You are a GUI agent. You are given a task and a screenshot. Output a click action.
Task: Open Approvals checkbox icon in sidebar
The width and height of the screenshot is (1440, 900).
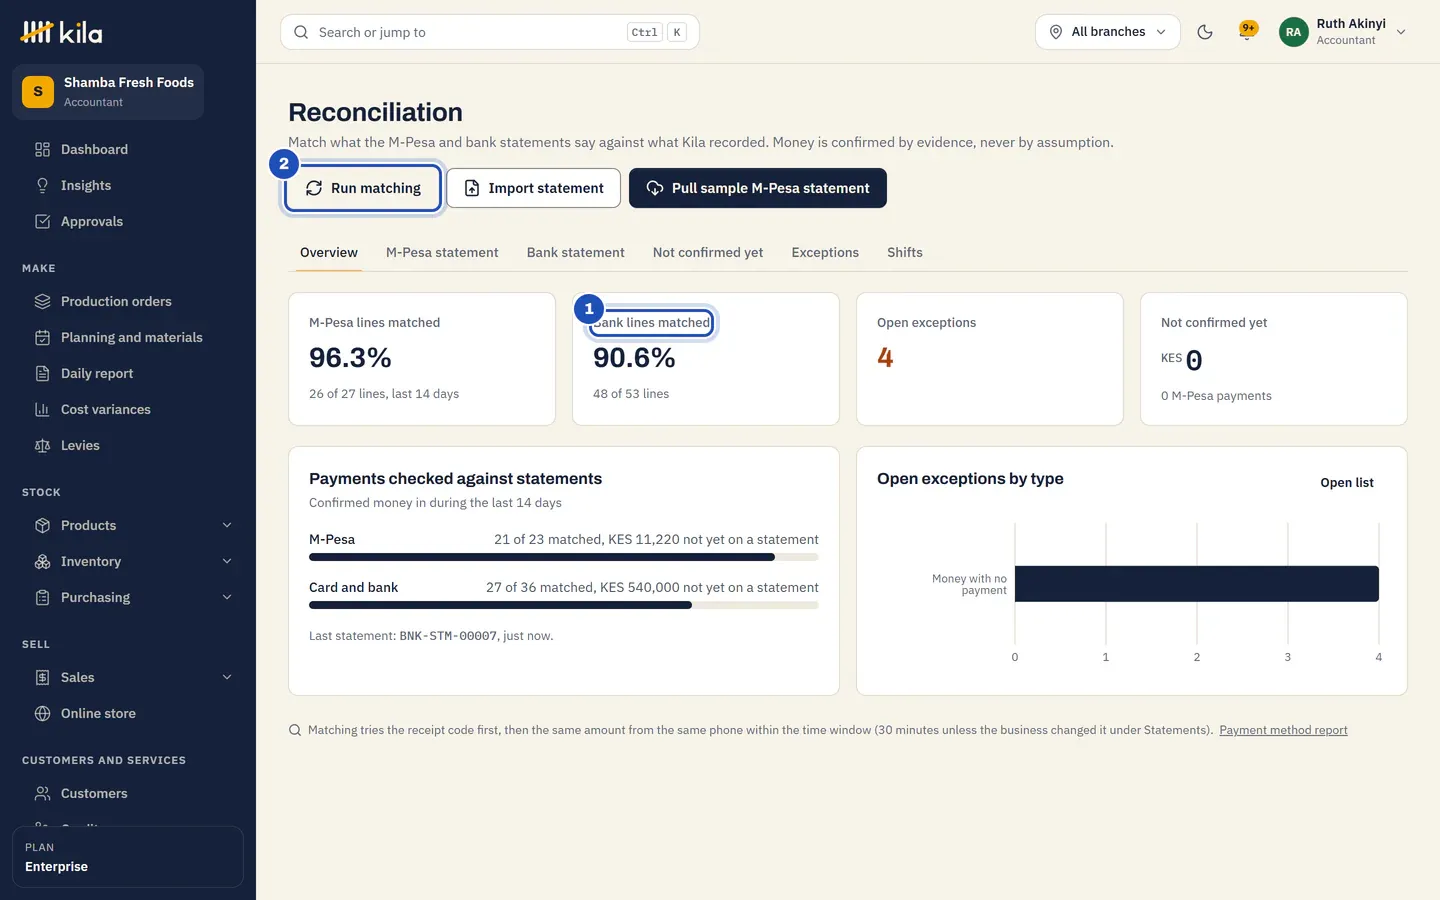(x=42, y=221)
